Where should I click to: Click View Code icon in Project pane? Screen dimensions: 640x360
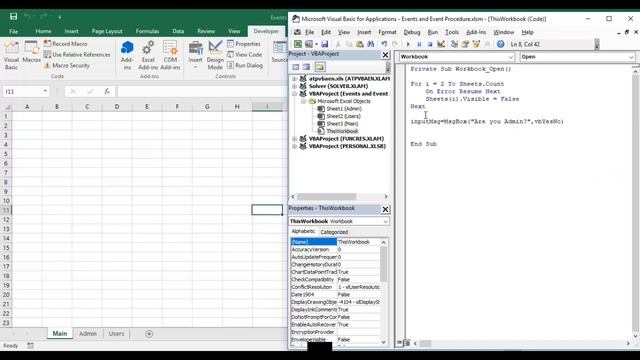[x=296, y=67]
